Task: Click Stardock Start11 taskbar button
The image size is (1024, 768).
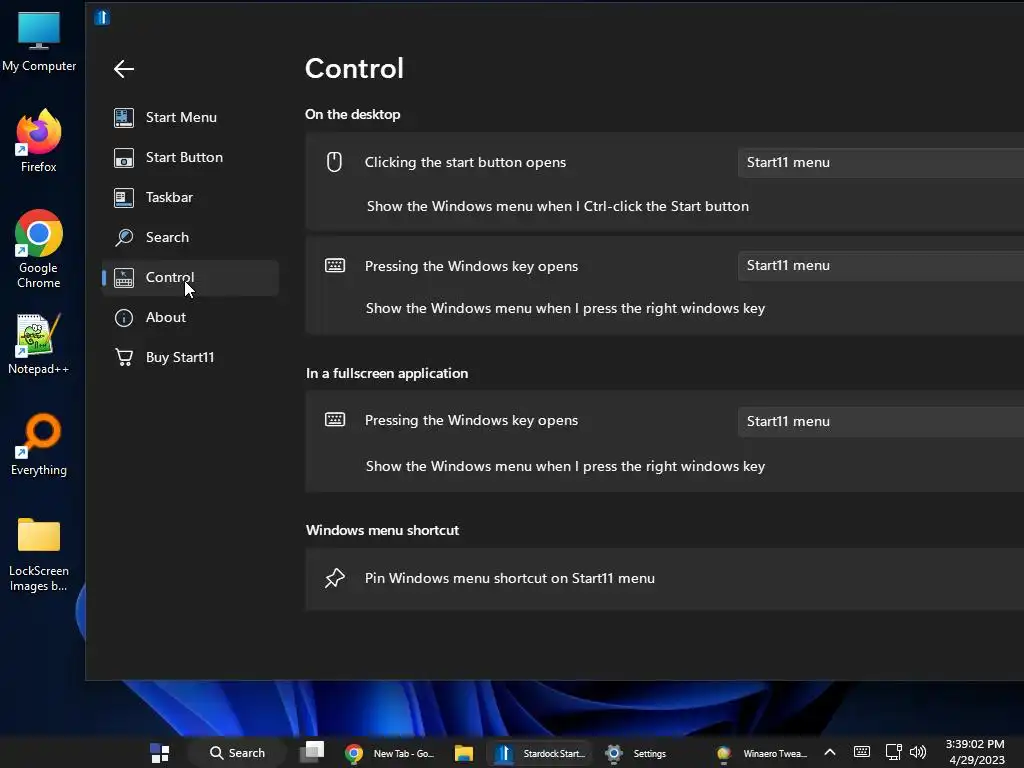Action: point(539,753)
